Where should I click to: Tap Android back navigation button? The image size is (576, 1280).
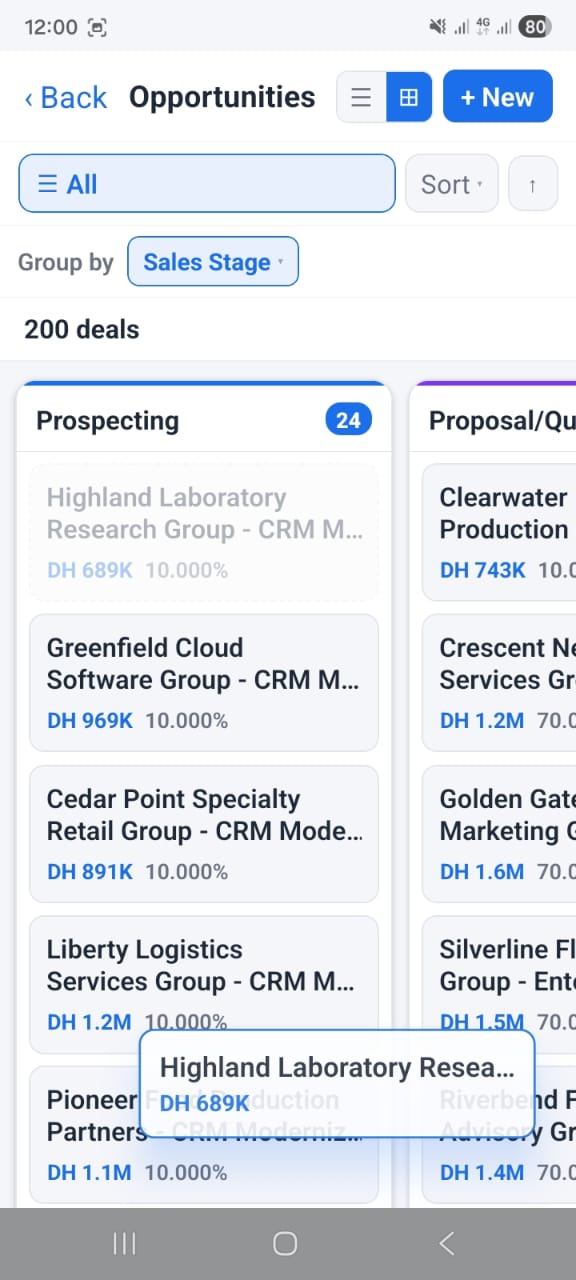[447, 1243]
